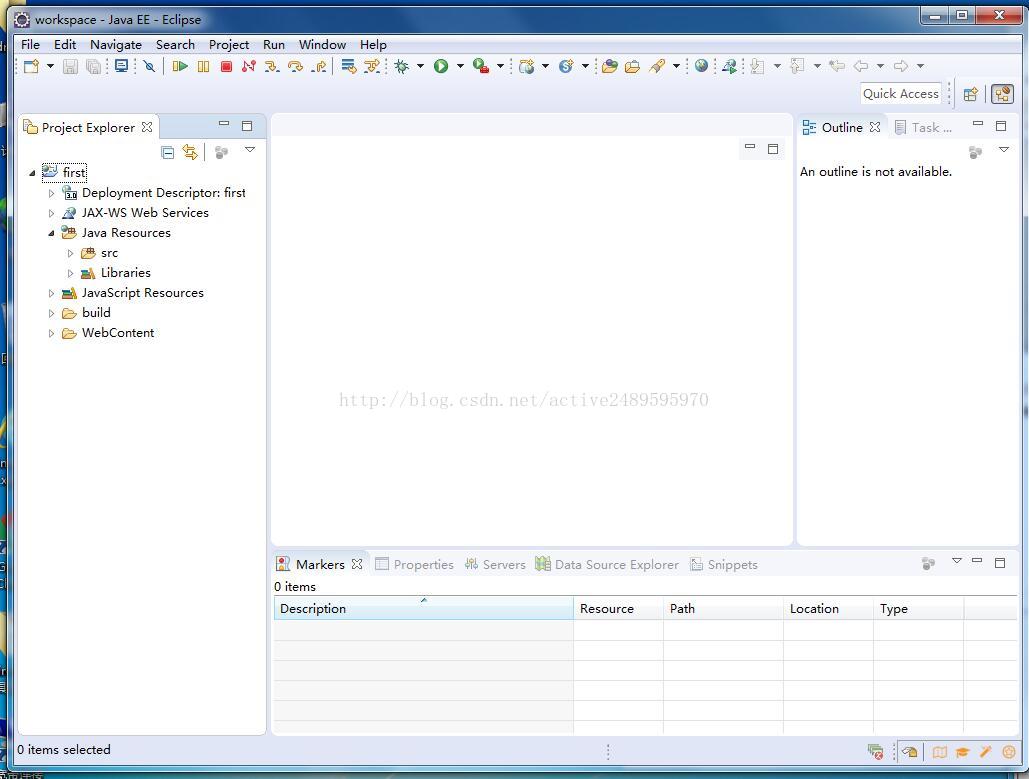
Task: Switch to the Snippets tab
Action: click(x=724, y=564)
